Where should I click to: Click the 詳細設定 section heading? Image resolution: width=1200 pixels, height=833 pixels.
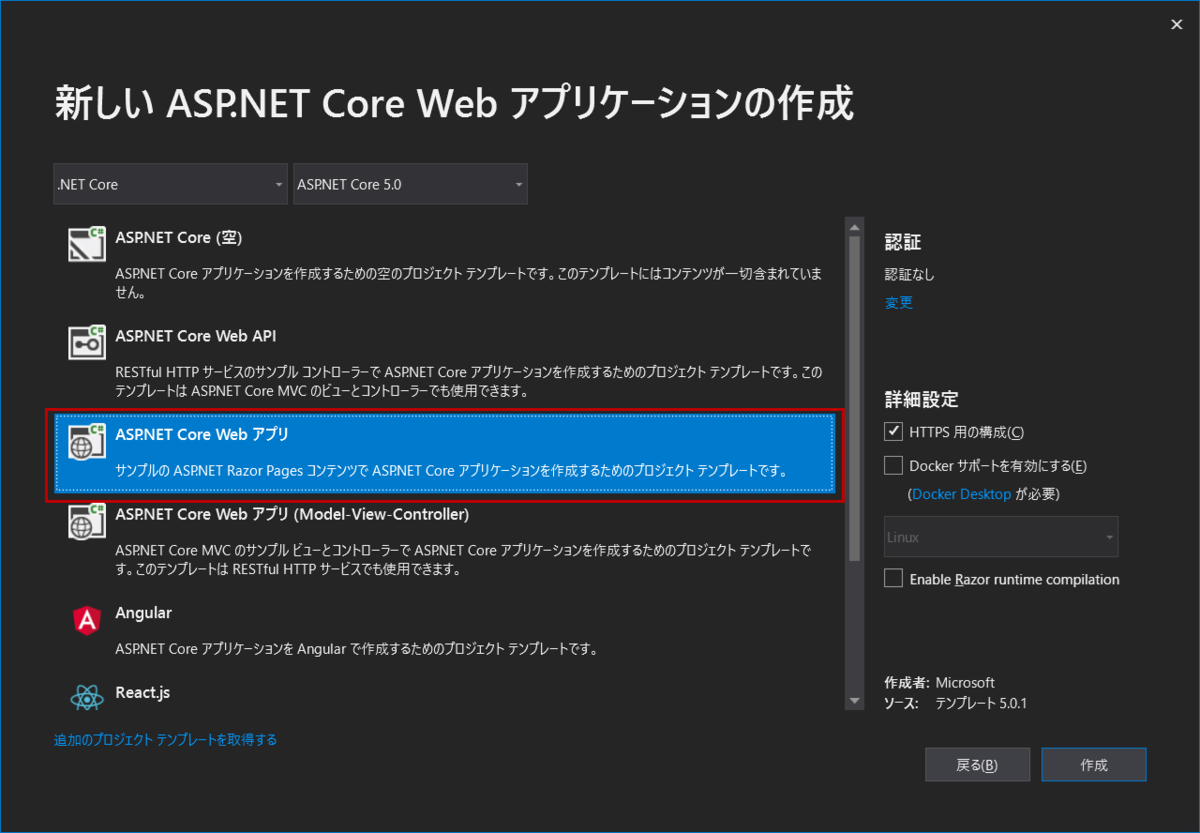(x=922, y=400)
